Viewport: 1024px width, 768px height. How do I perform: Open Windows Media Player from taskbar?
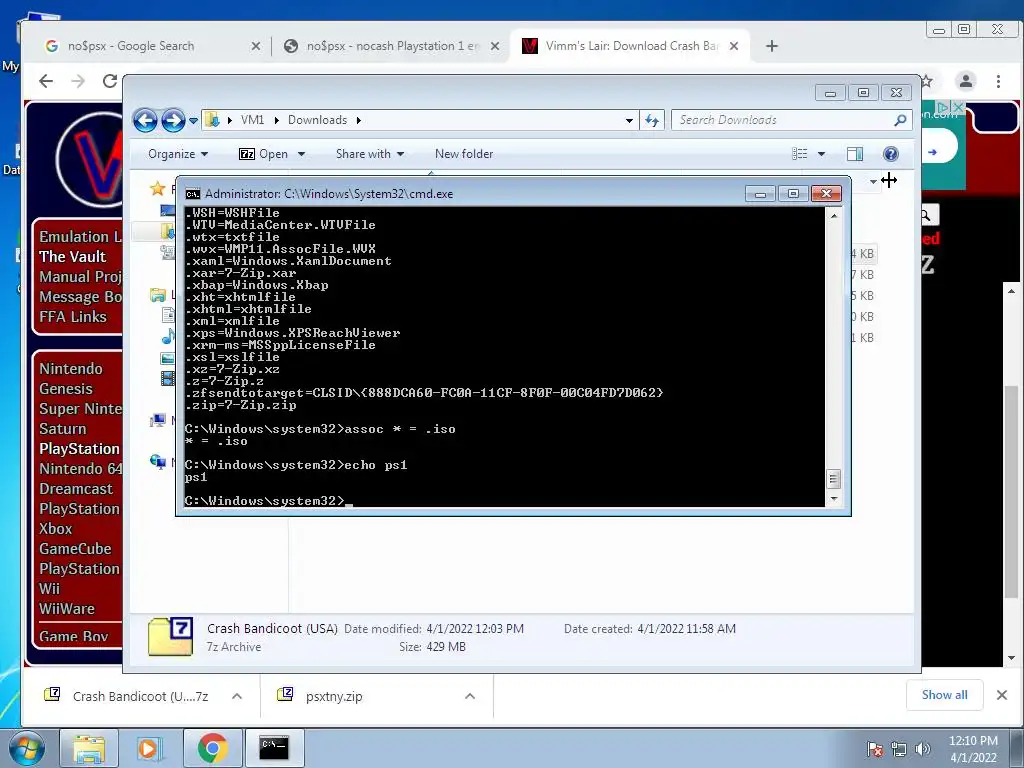(149, 748)
